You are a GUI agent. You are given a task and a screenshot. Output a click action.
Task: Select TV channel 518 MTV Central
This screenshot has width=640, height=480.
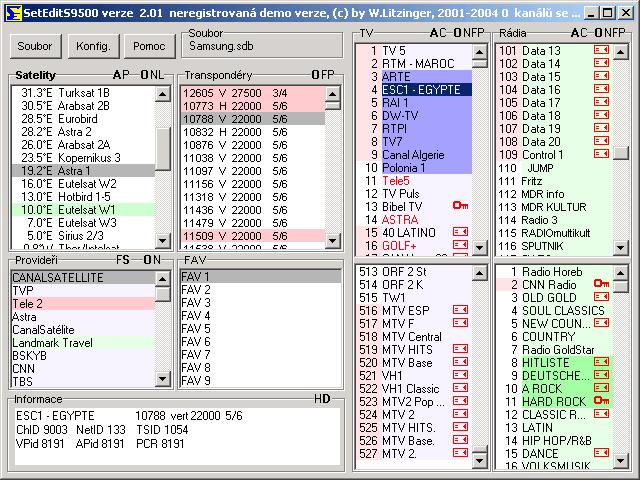(x=414, y=337)
